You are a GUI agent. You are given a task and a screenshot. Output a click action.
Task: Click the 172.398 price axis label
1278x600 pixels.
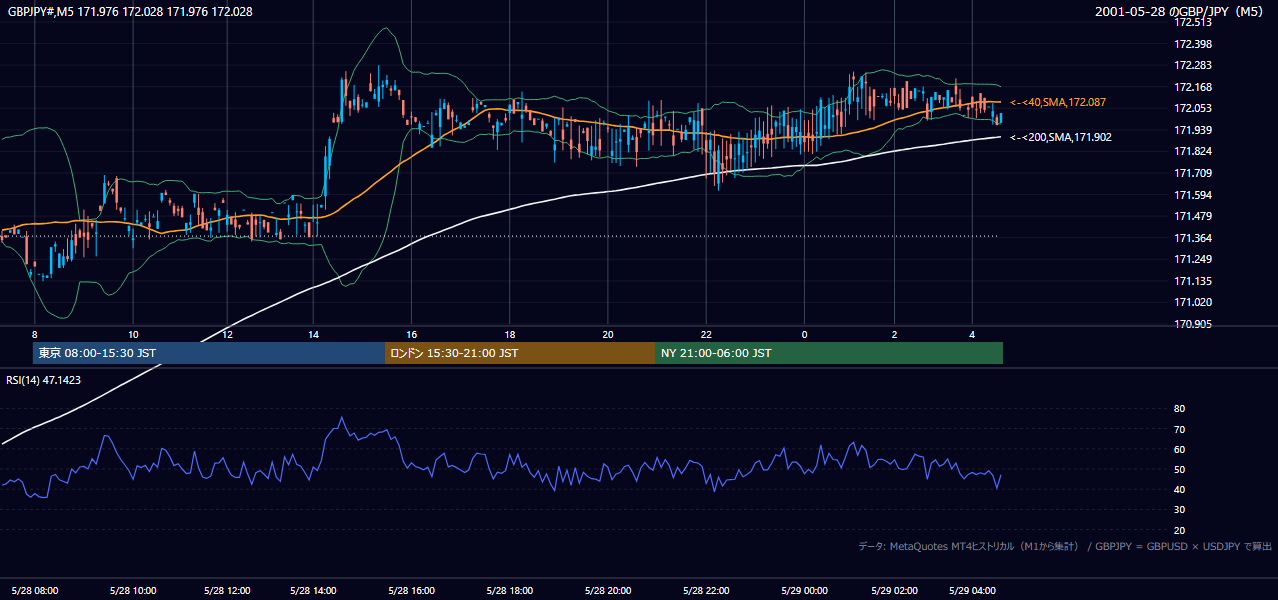[1192, 44]
